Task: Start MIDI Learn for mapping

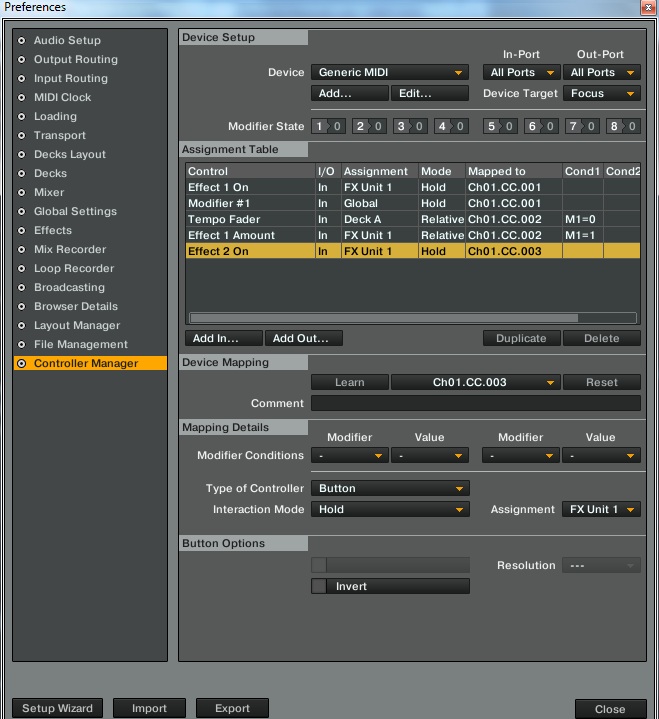Action: click(350, 382)
